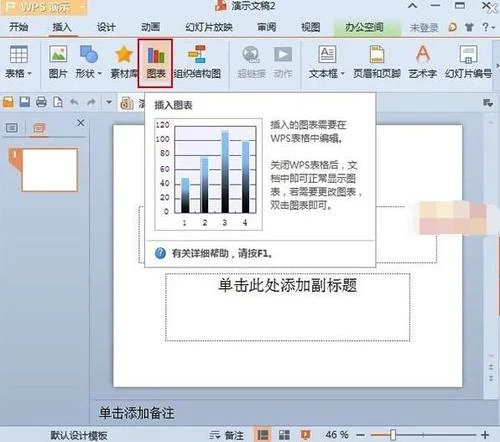Switch to slide thumbnails tab in side panel
The height and width of the screenshot is (442, 500).
(x=38, y=128)
